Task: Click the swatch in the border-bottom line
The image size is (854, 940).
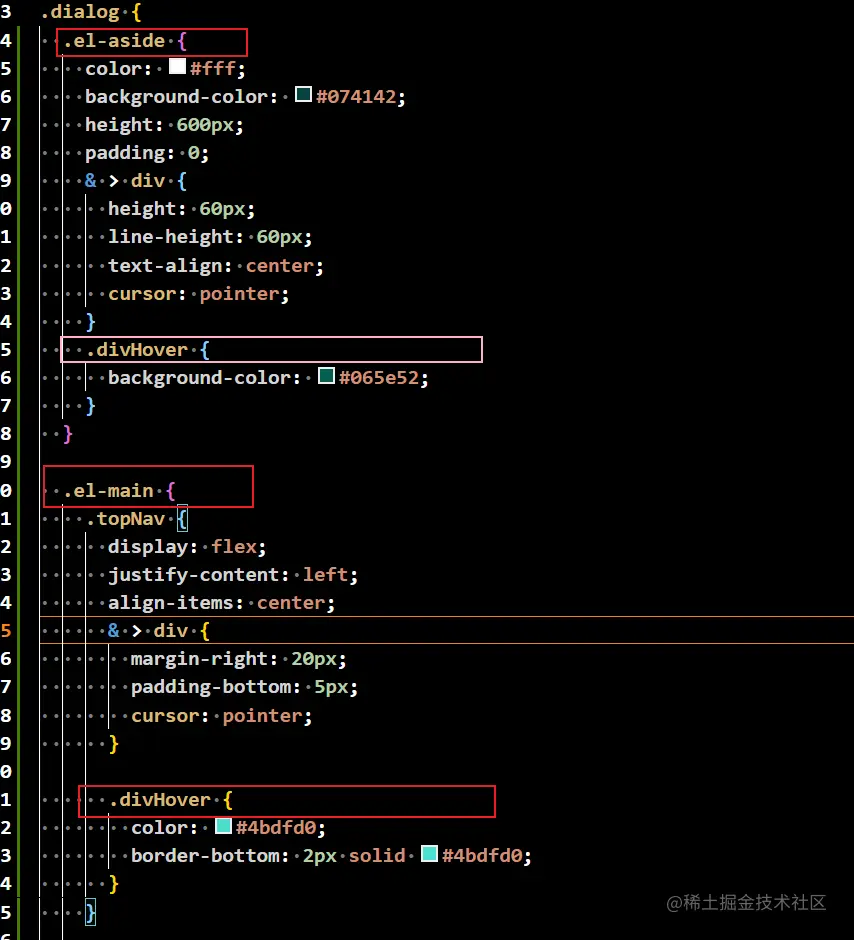Action: [x=429, y=854]
